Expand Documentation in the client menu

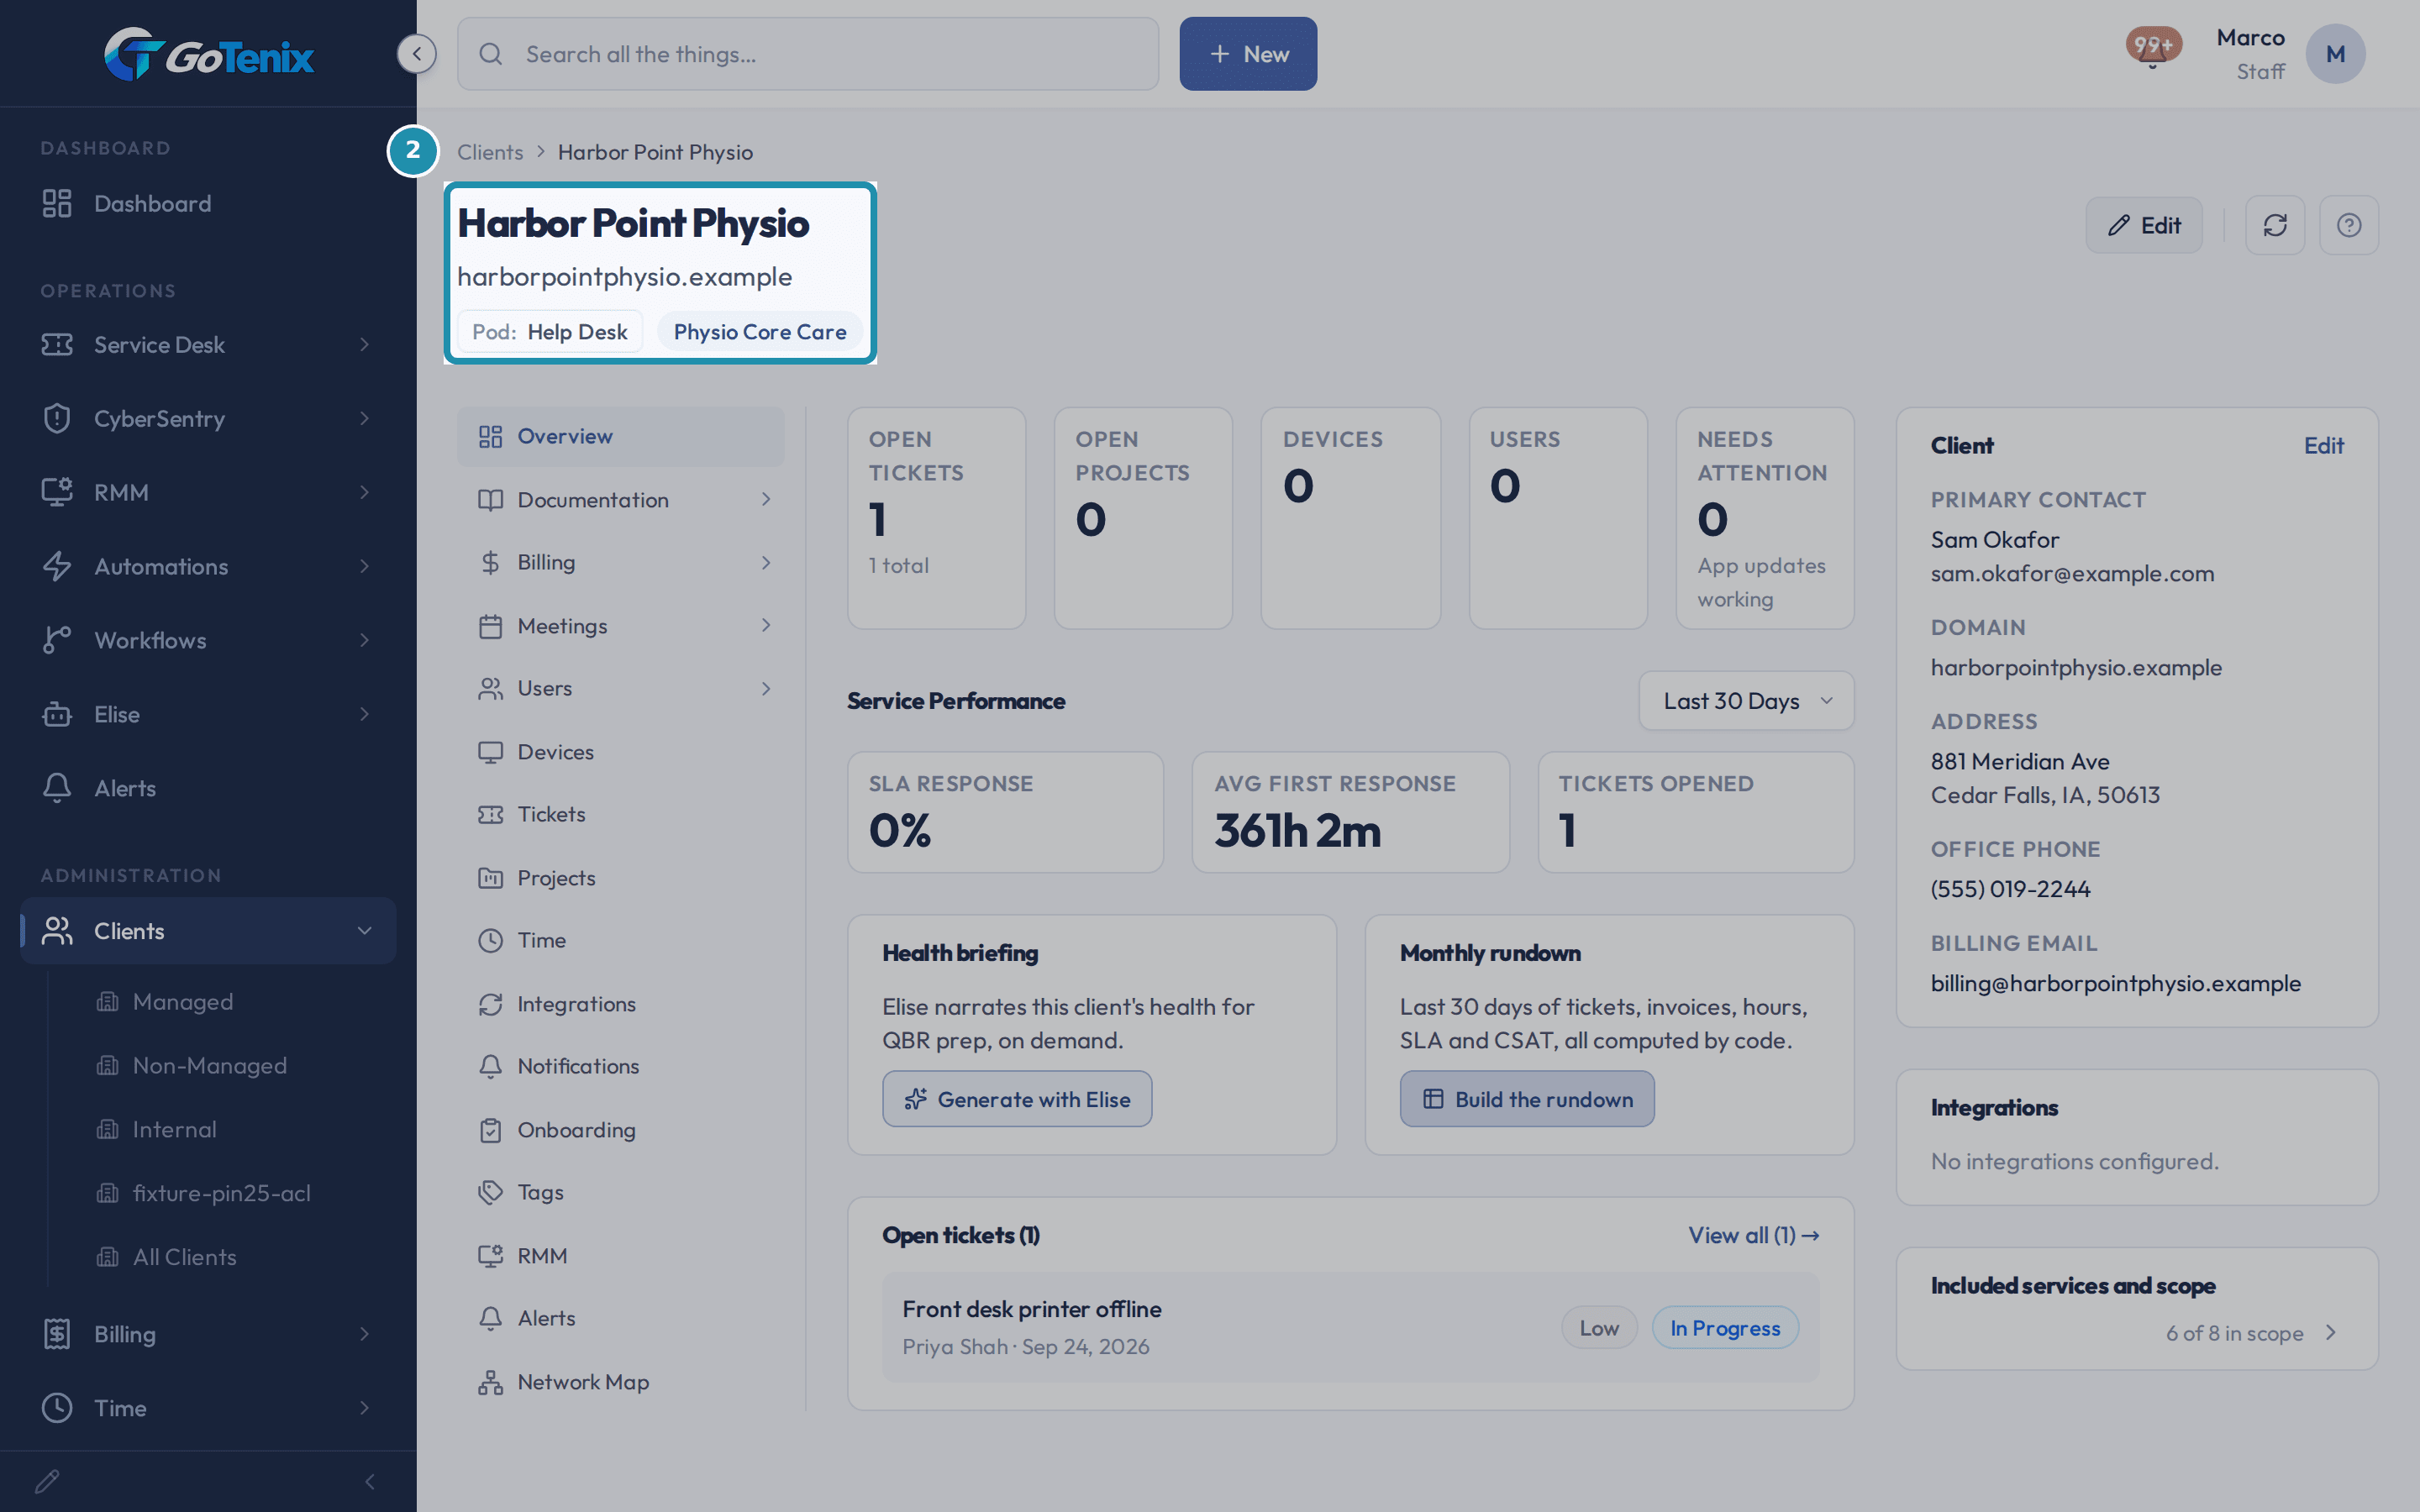[x=620, y=500]
